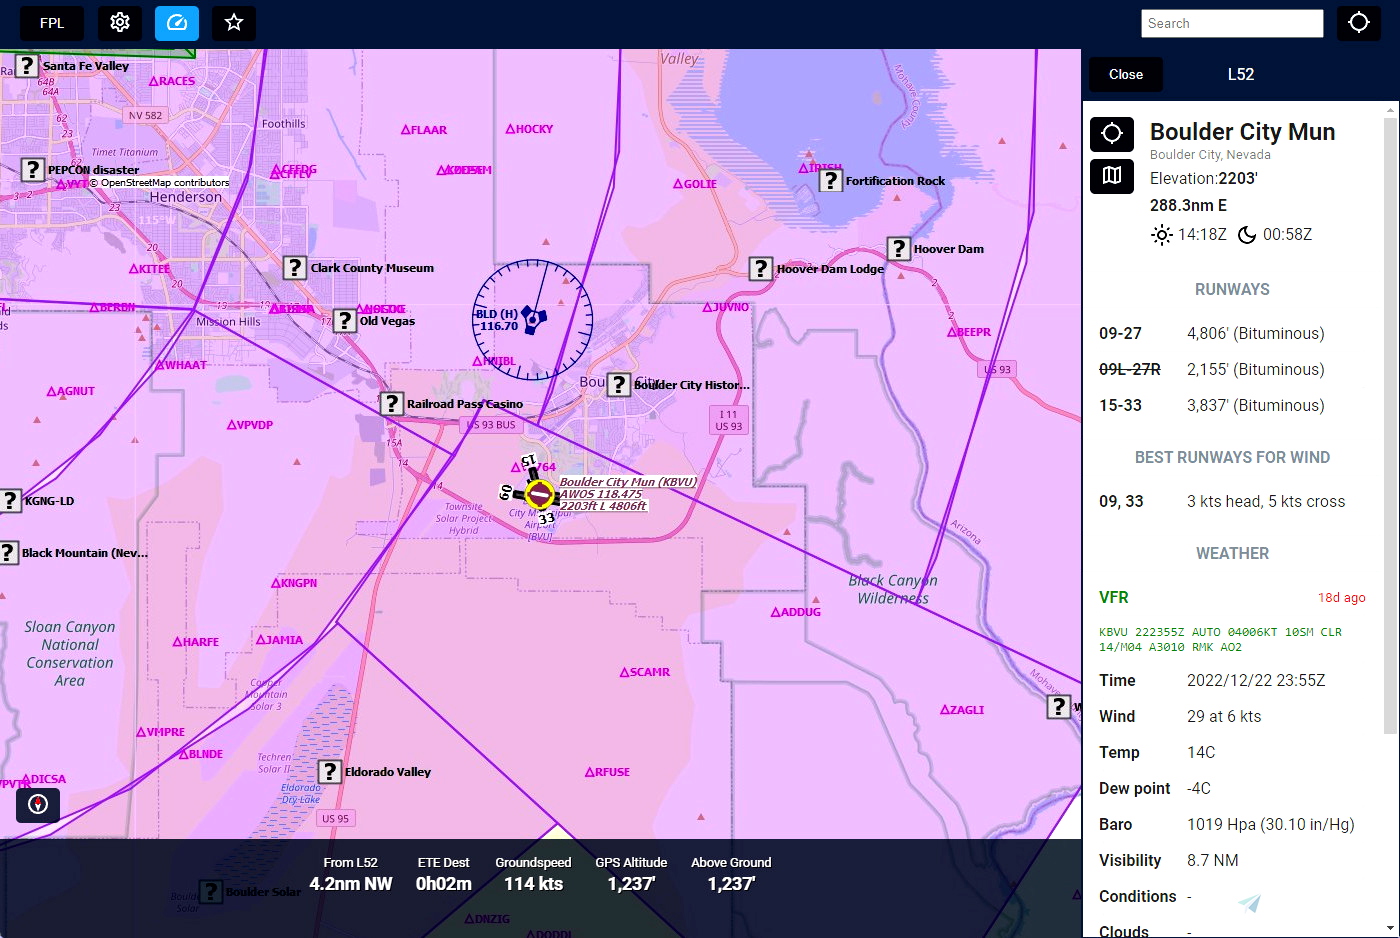Open settings gear icon
The width and height of the screenshot is (1400, 938).
click(x=120, y=23)
